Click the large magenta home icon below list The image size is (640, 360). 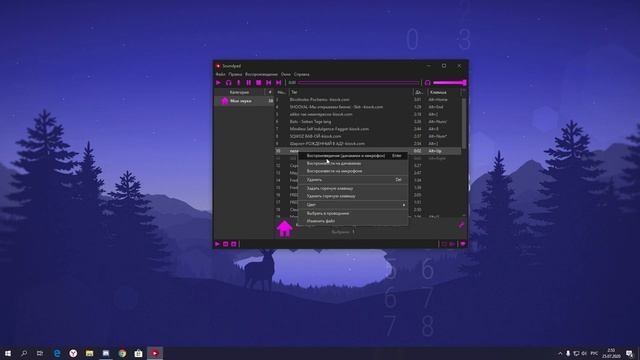[x=284, y=229]
